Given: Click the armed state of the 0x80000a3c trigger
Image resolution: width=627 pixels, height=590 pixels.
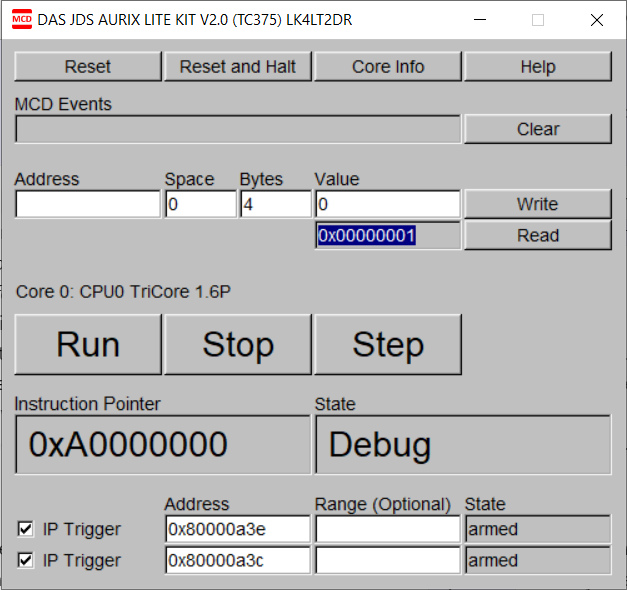Looking at the screenshot, I should [x=538, y=560].
